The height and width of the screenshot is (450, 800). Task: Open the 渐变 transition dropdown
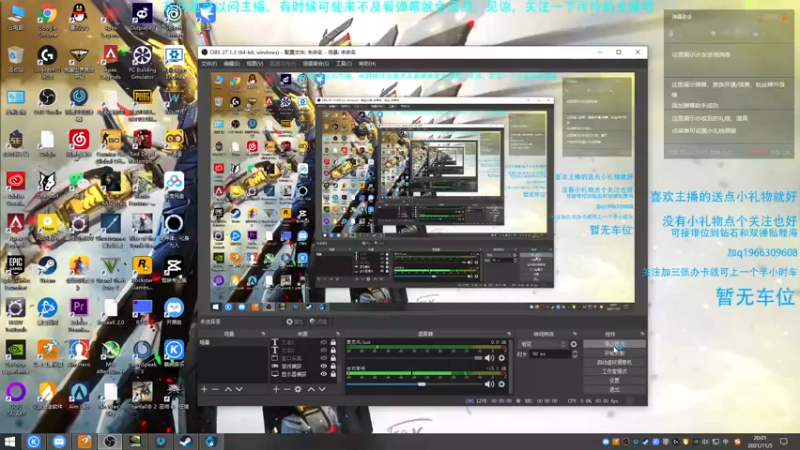coord(542,344)
